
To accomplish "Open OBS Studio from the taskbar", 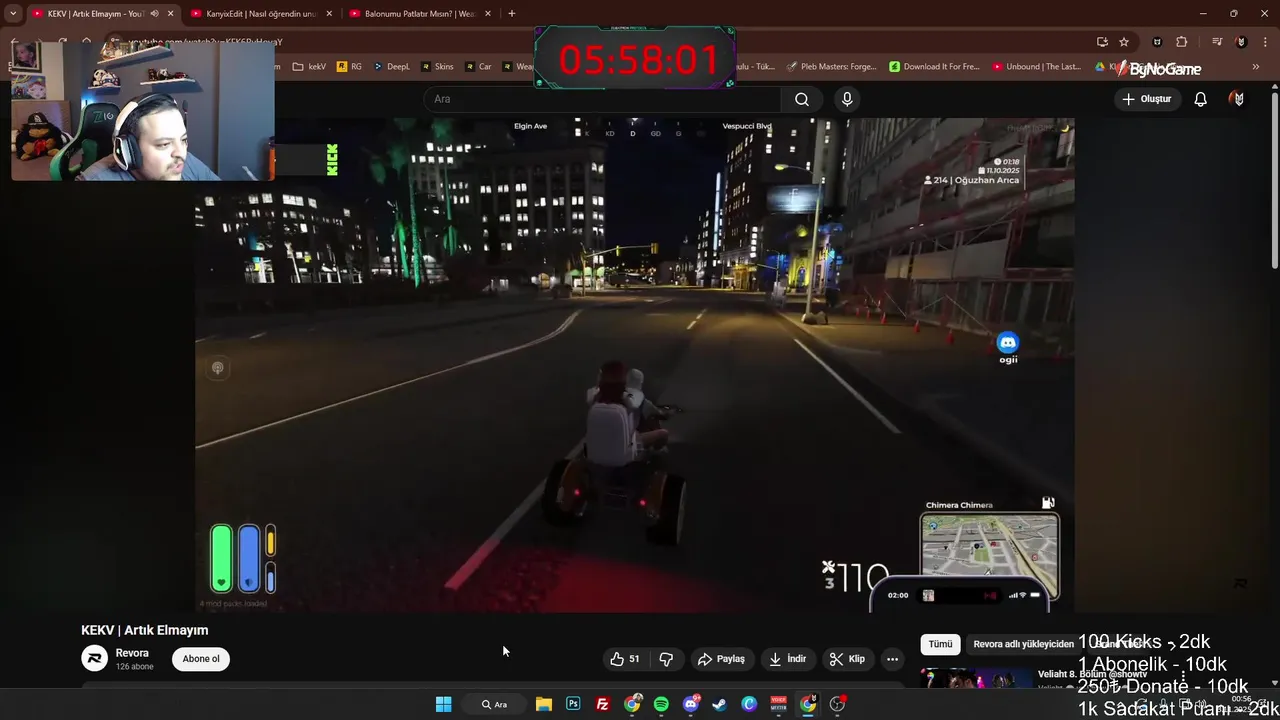I will coord(837,704).
